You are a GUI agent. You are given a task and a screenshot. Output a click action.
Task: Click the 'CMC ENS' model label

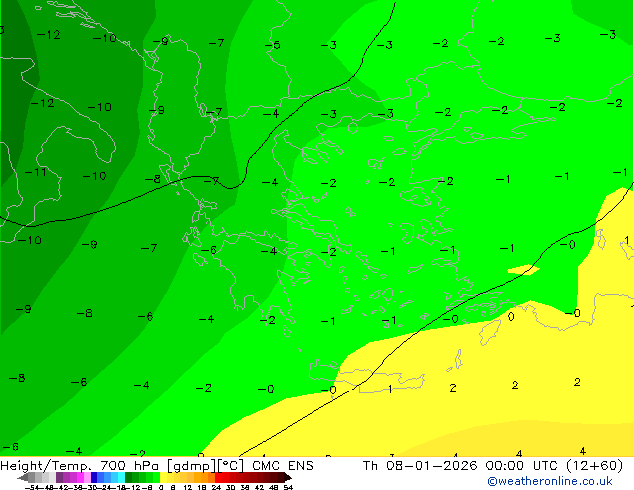283,466
